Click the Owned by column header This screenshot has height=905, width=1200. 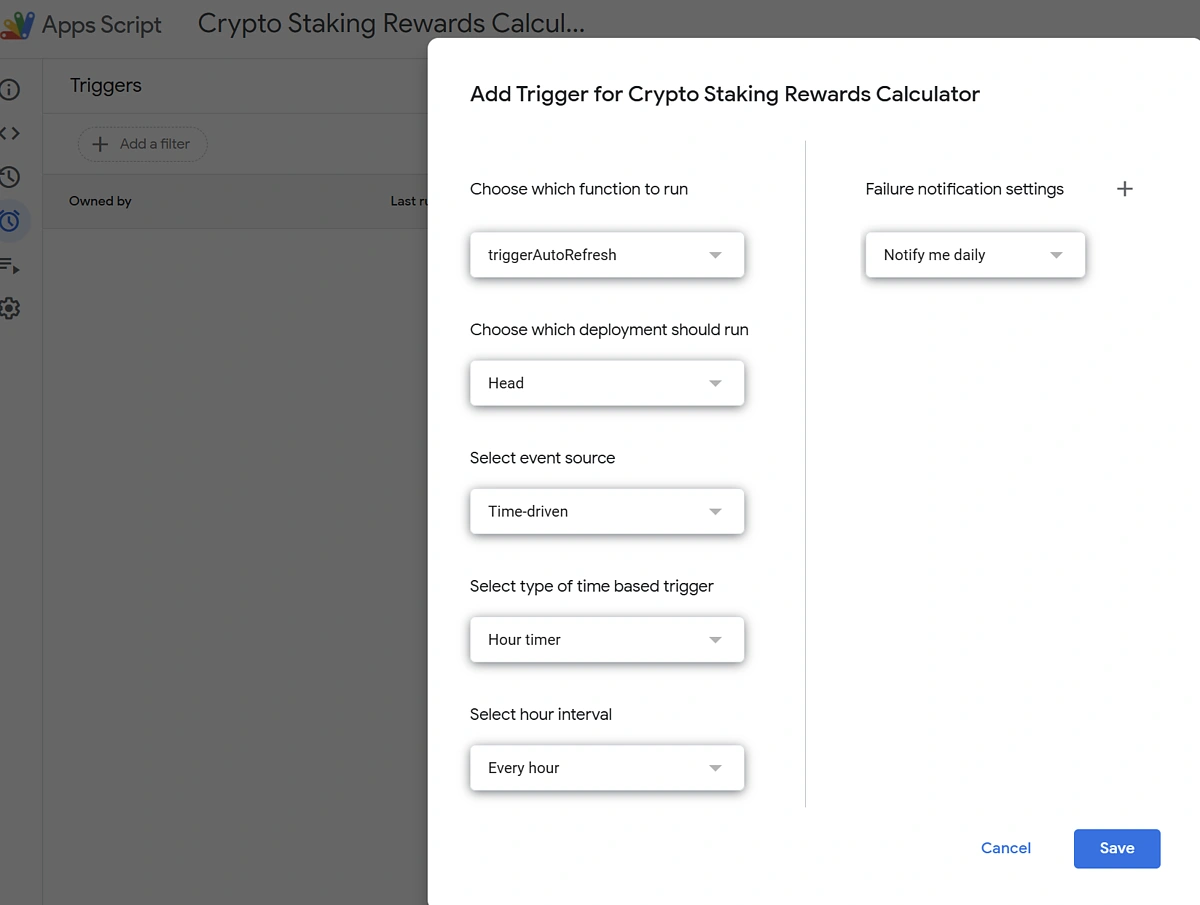99,201
